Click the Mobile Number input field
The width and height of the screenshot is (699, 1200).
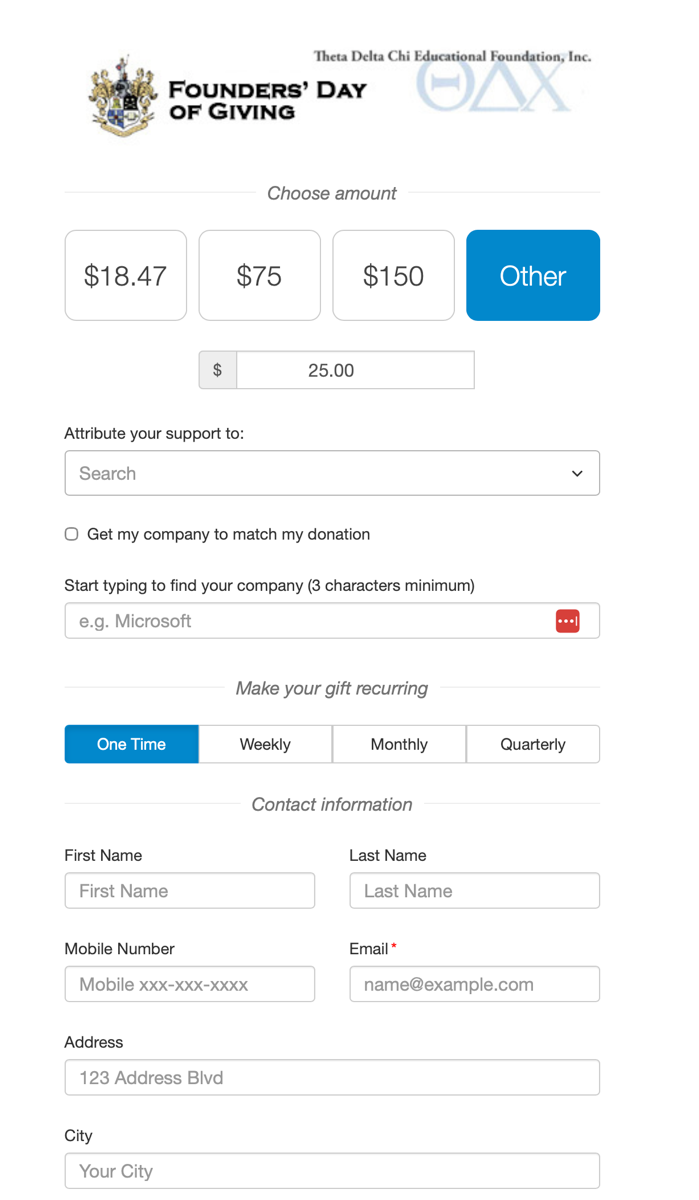click(x=190, y=984)
